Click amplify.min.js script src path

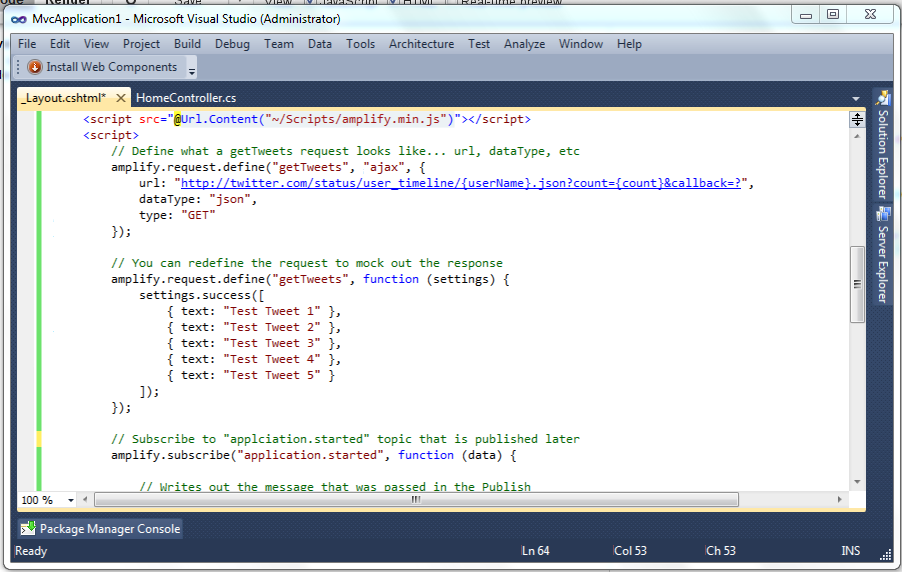356,119
